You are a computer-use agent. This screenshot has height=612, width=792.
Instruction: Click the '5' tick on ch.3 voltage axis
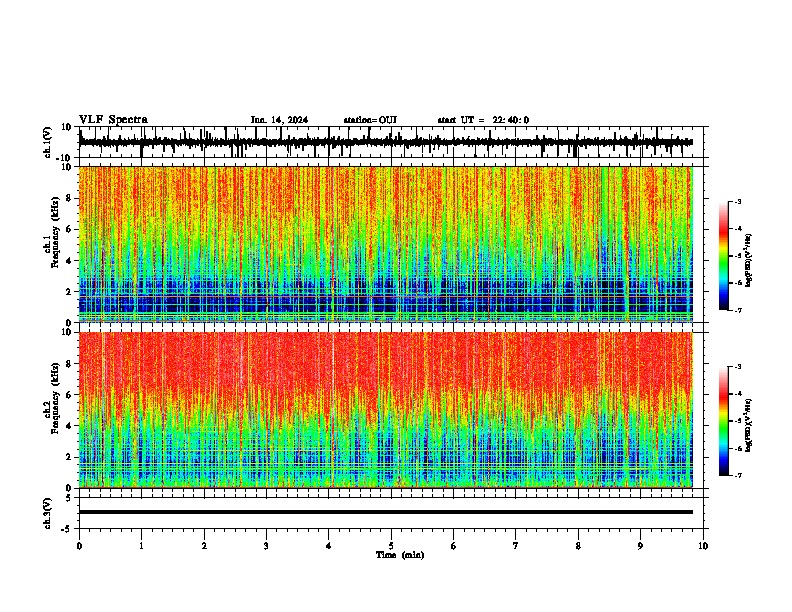click(69, 498)
